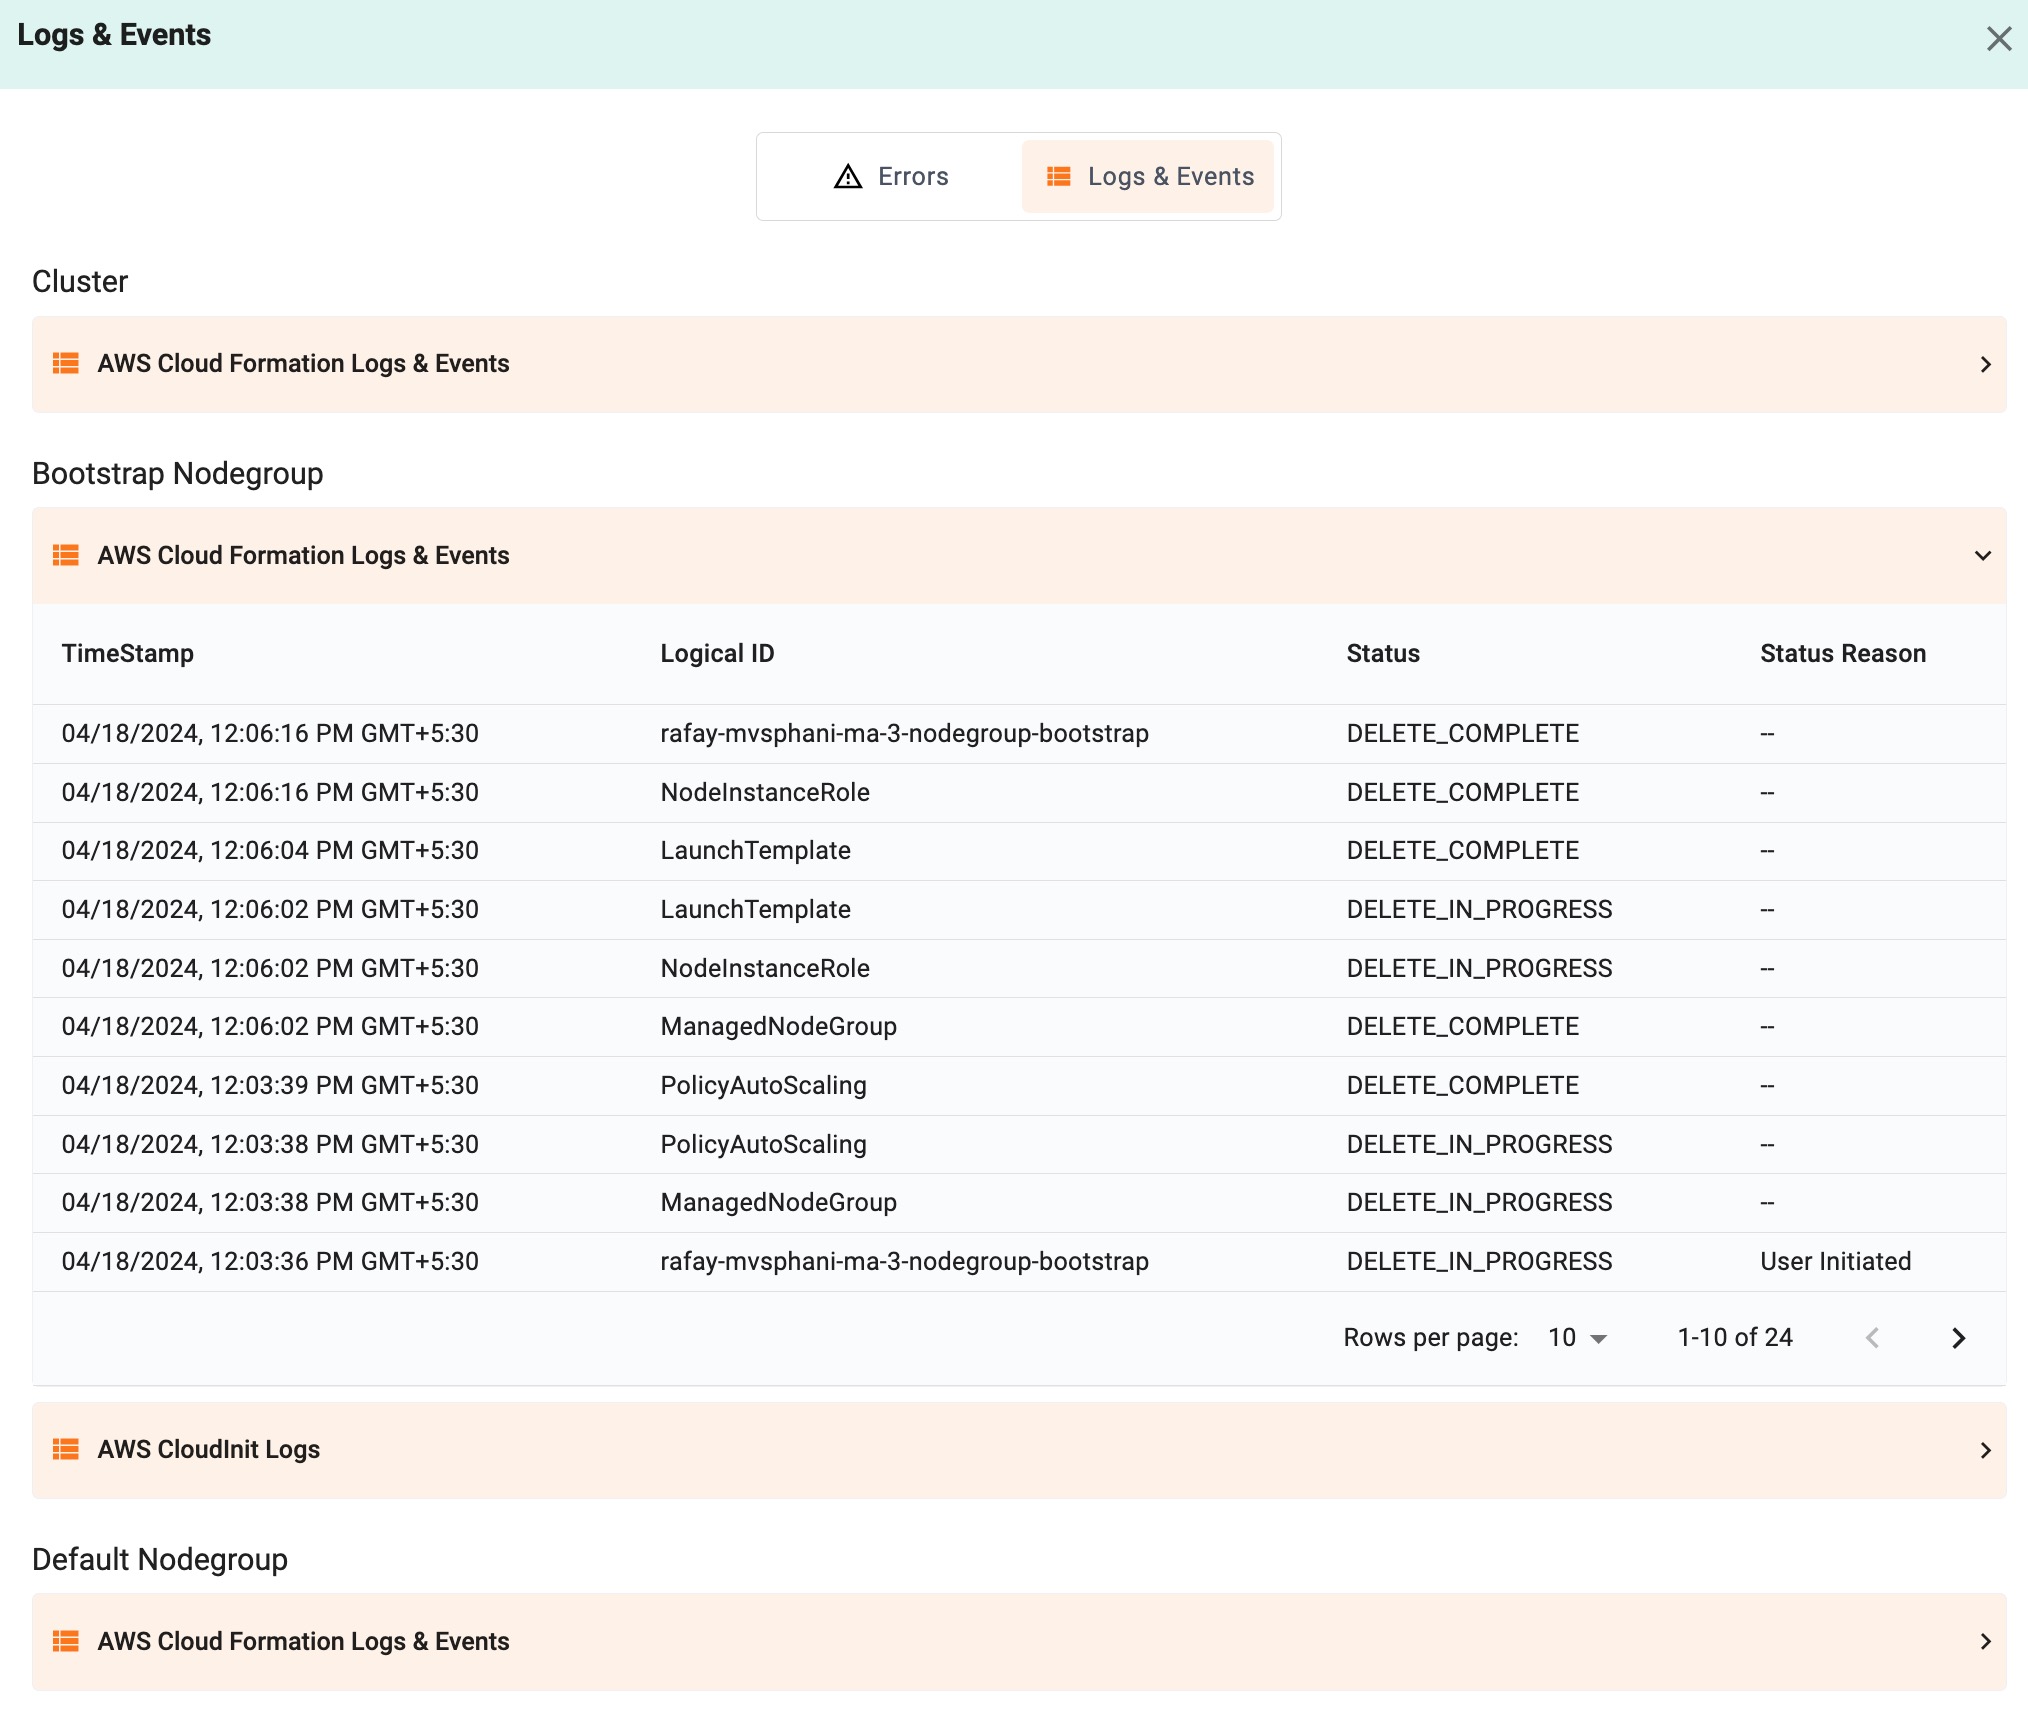Select the PolicyAutoScaling logical ID at 12:03:38 PM
The image size is (2028, 1714).
(x=763, y=1144)
